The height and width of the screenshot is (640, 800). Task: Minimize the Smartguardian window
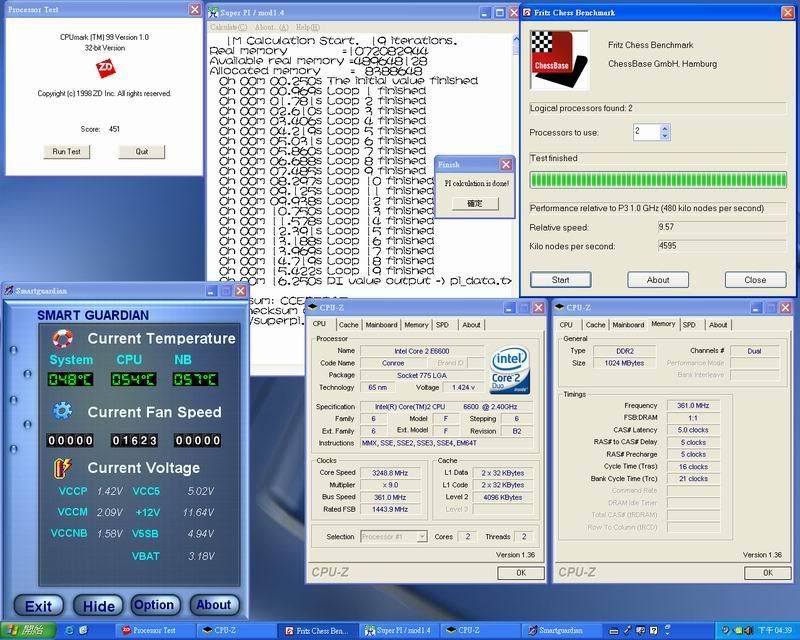[x=212, y=291]
